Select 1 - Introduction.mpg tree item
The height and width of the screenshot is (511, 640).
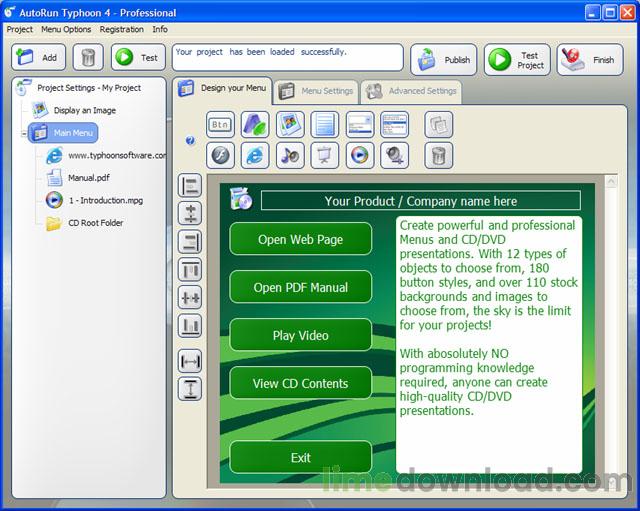[105, 200]
